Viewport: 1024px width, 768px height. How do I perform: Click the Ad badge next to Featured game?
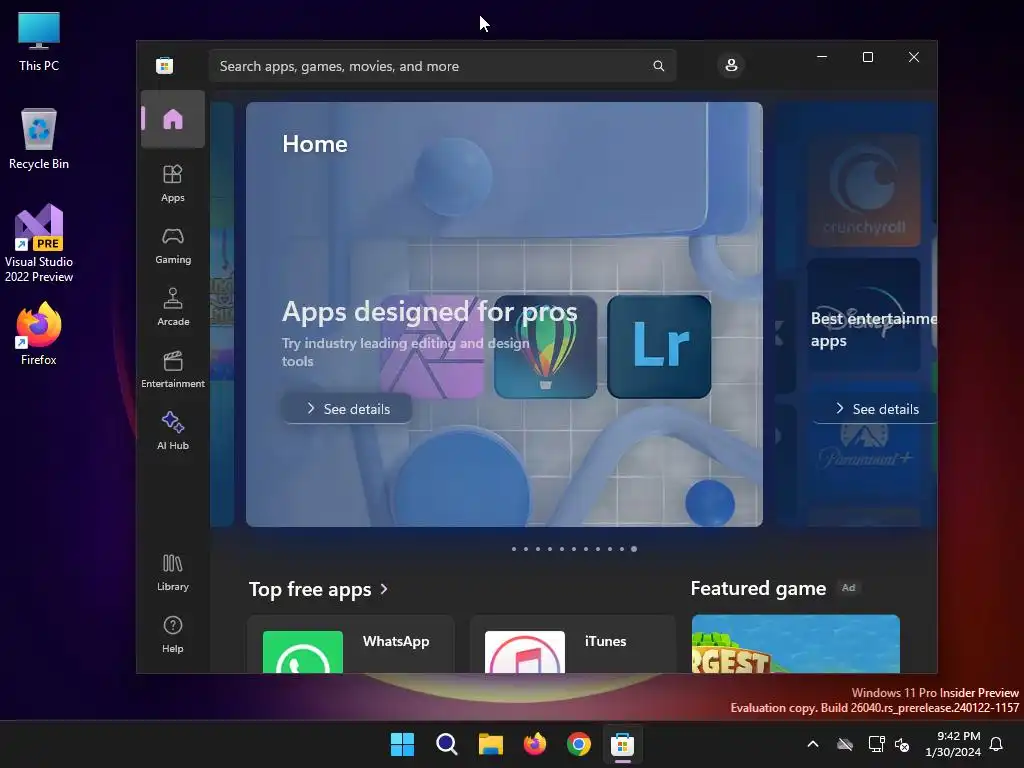[x=848, y=588]
